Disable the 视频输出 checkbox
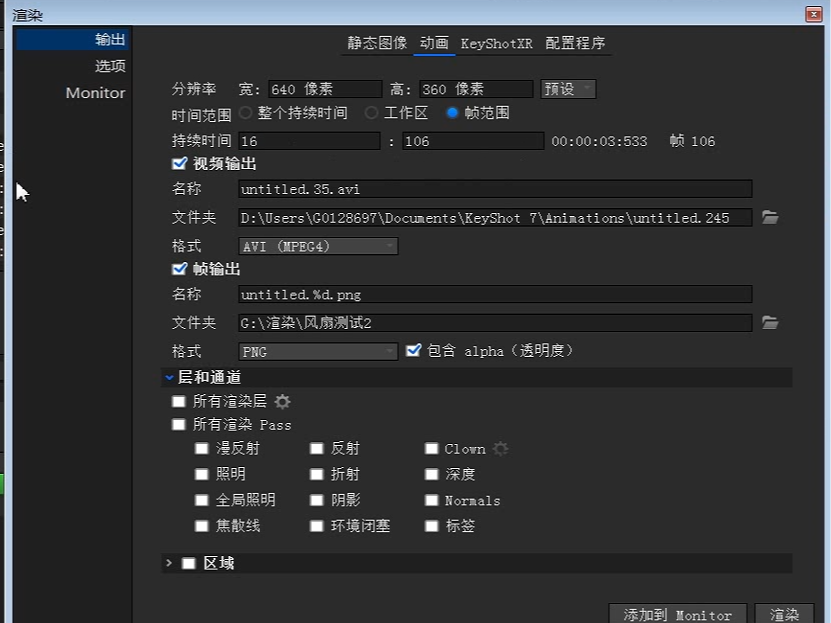Image resolution: width=831 pixels, height=623 pixels. pos(177,164)
